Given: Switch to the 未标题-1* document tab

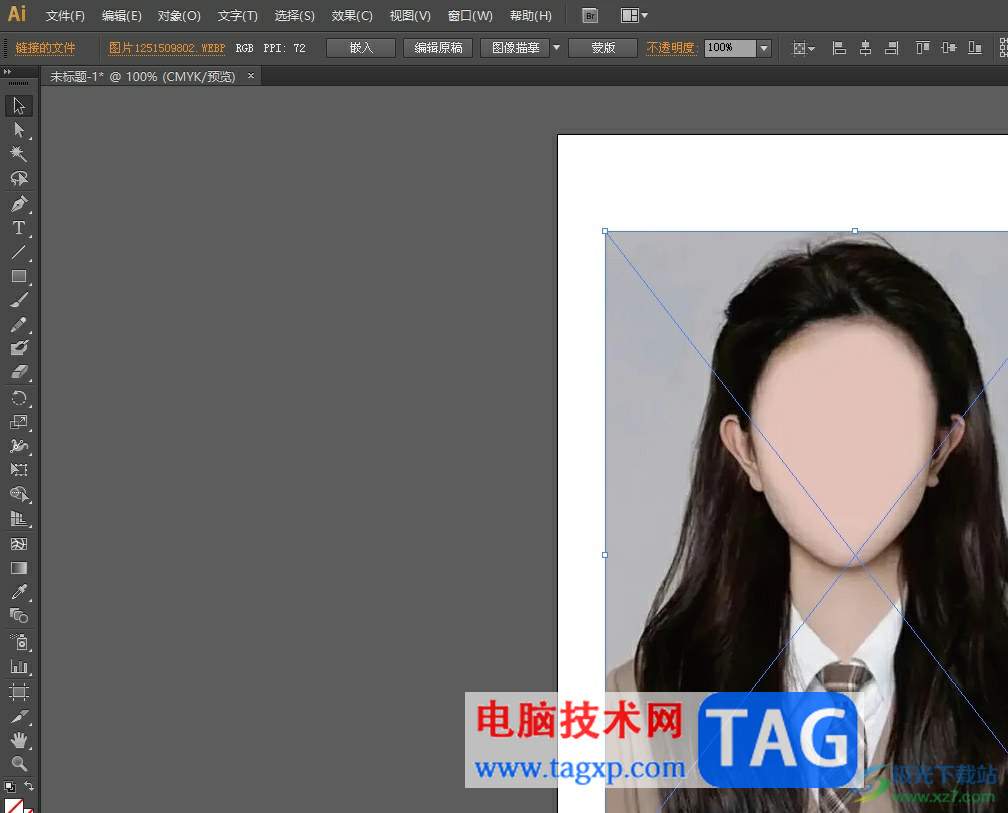Looking at the screenshot, I should 143,76.
